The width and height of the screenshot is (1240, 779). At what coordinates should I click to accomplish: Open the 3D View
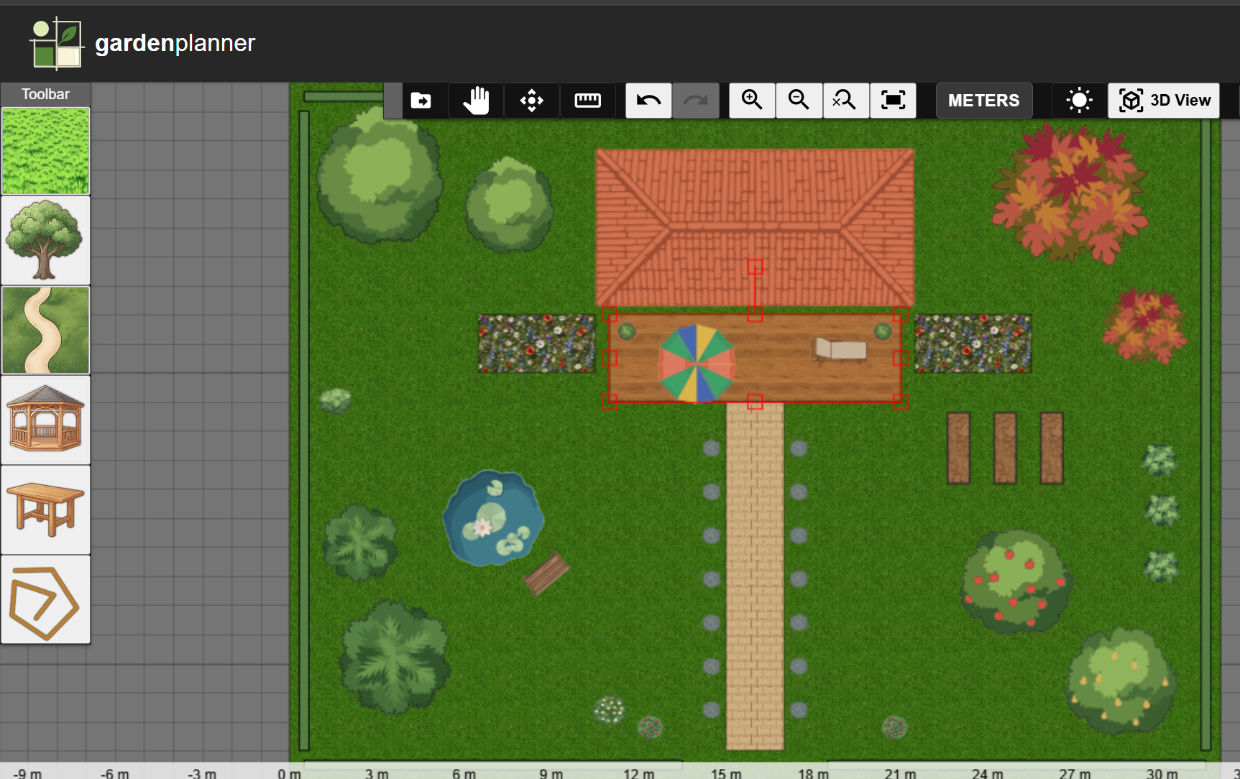1164,100
